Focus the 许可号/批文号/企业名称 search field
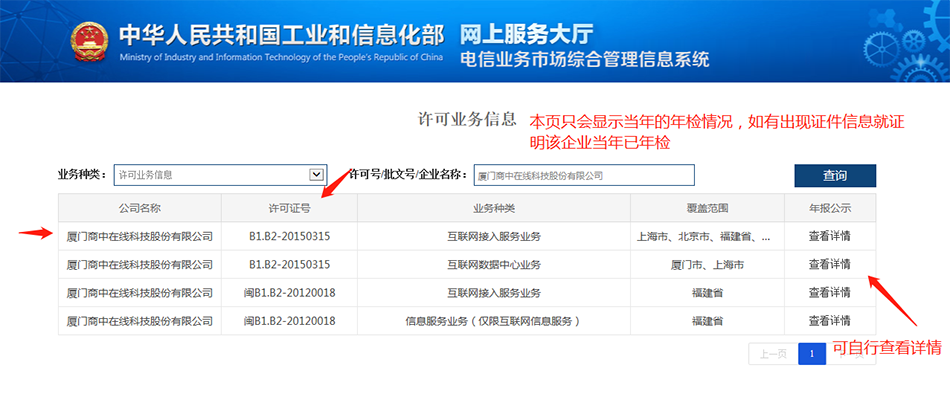 pyautogui.click(x=583, y=175)
